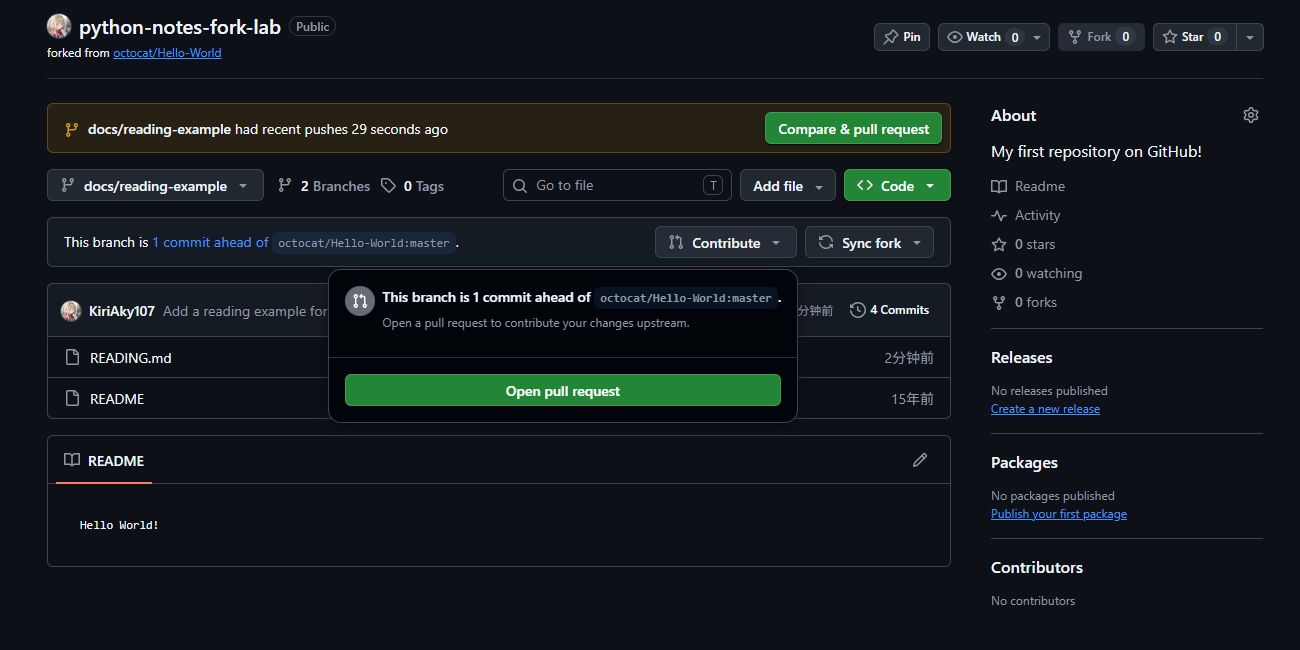Click the pull request icon in popup

(x=360, y=301)
